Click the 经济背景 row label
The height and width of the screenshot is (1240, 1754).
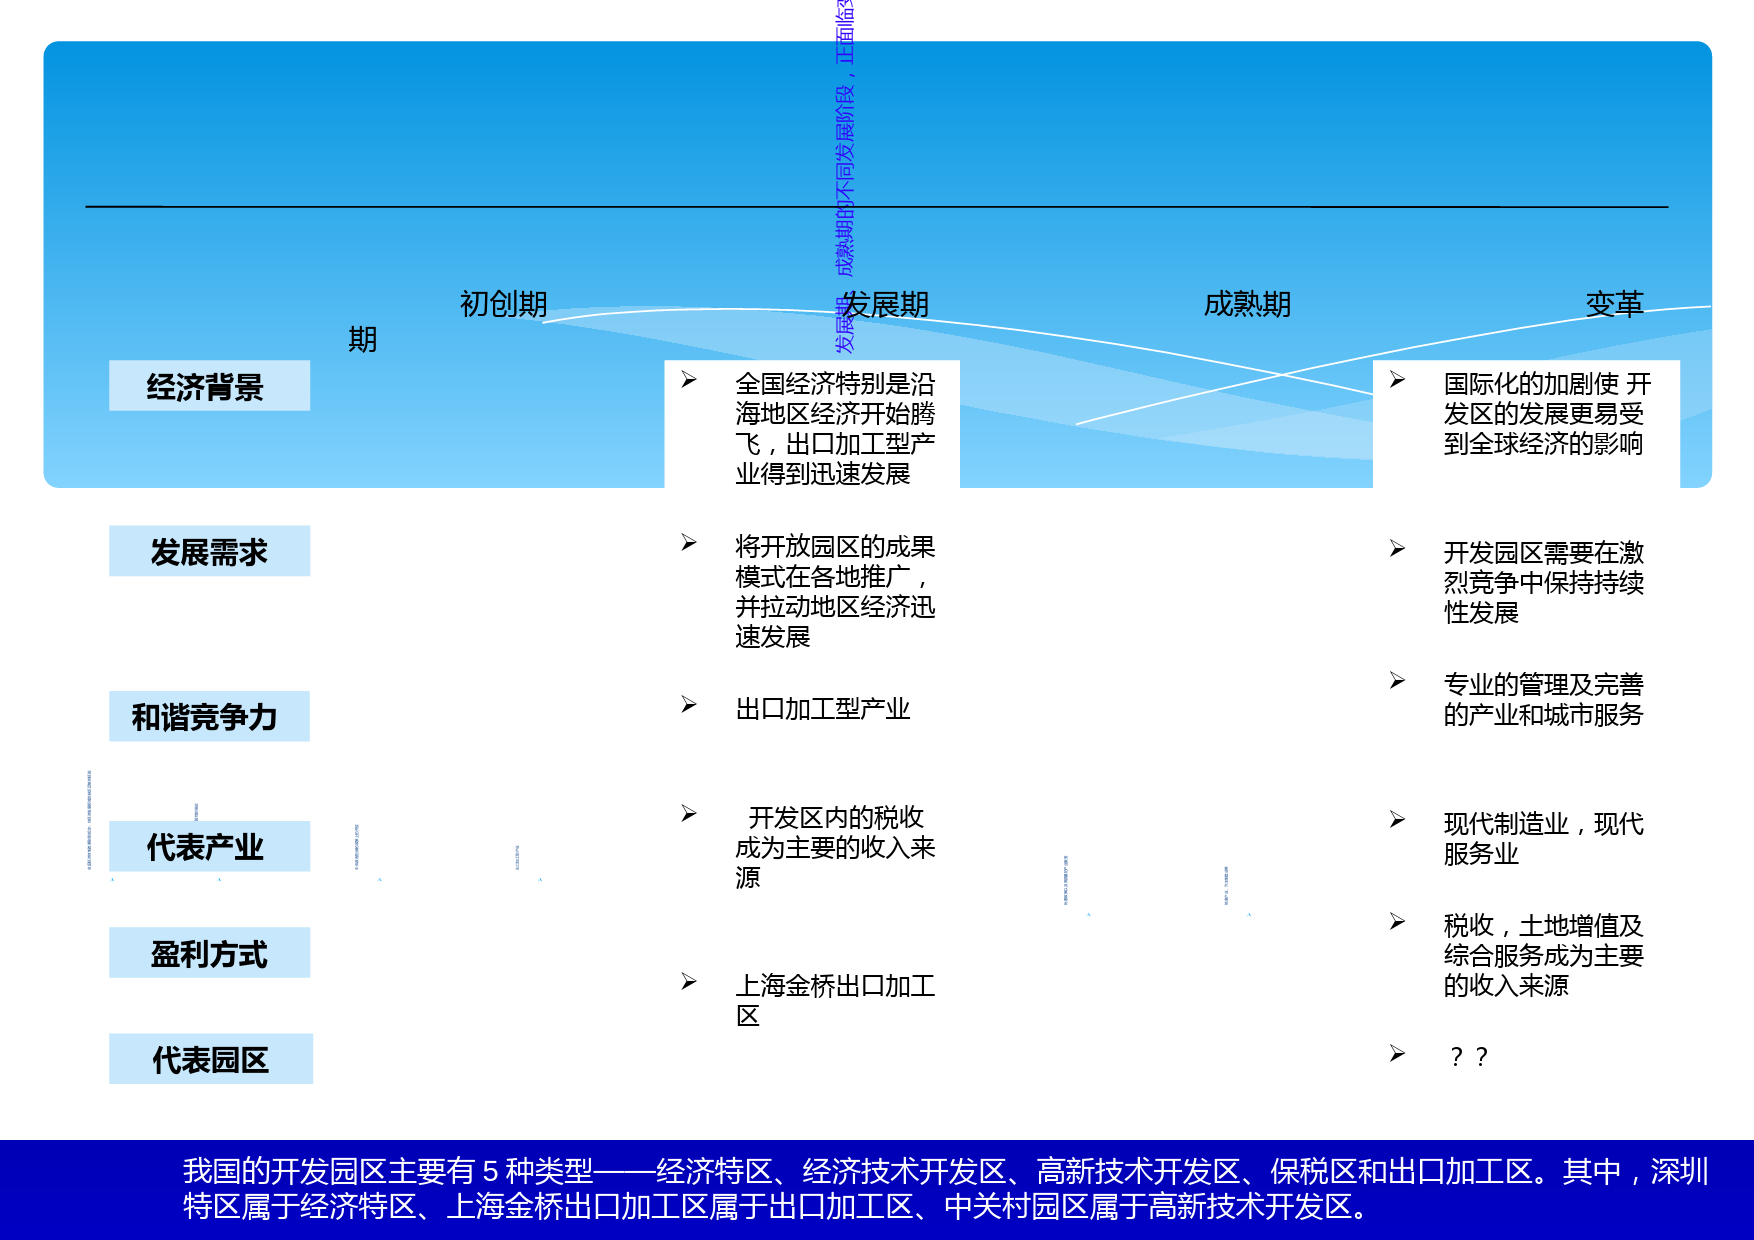[x=209, y=386]
